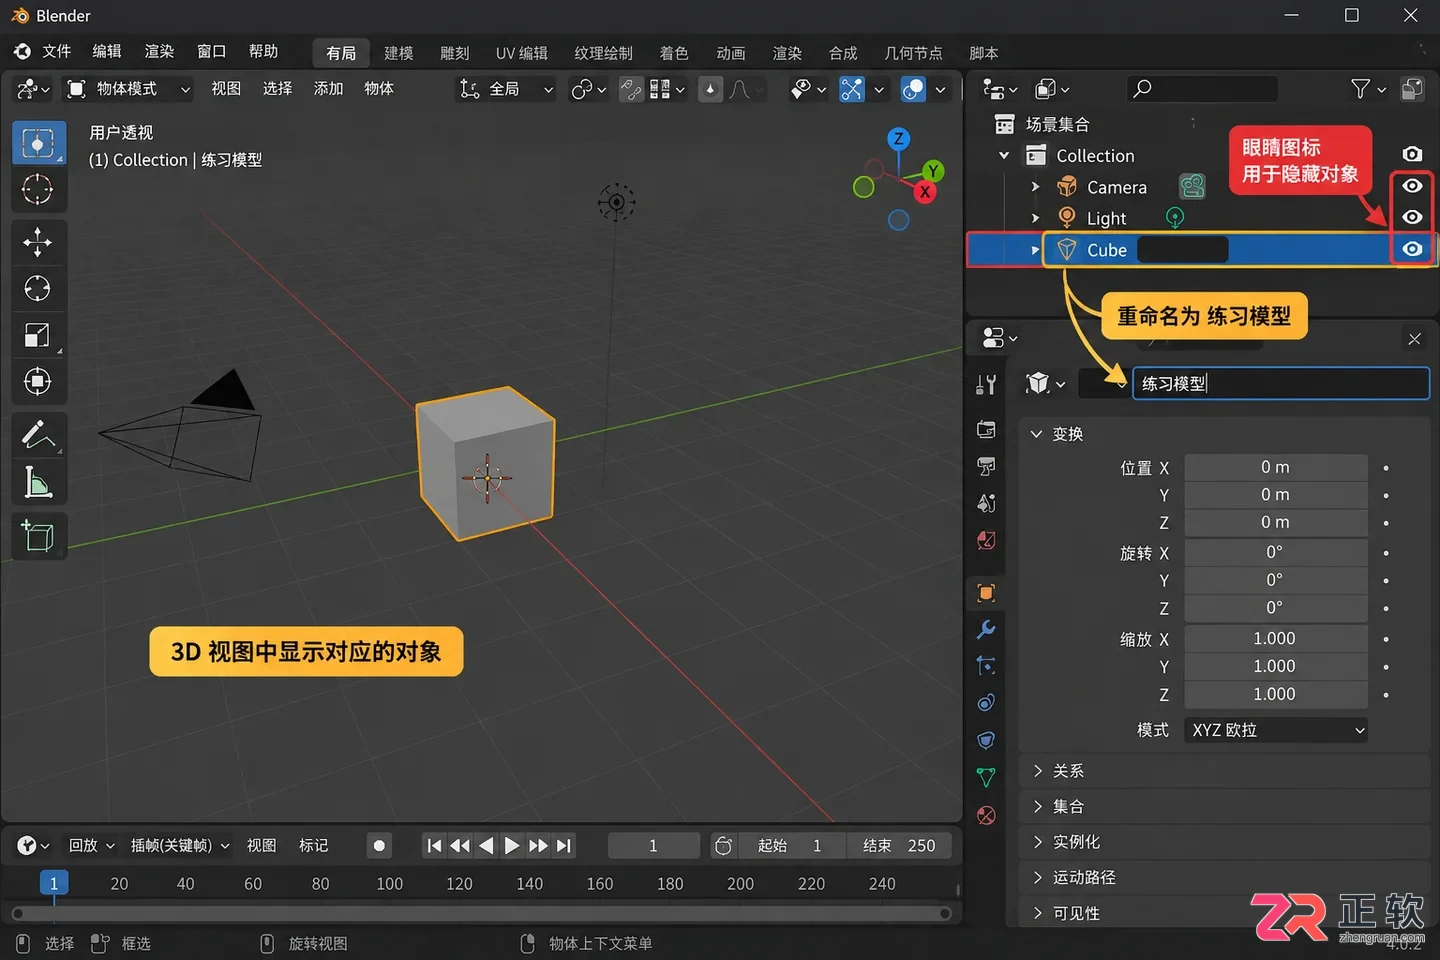Open the Material properties tab
Screen dimensions: 1440x960
click(x=986, y=815)
